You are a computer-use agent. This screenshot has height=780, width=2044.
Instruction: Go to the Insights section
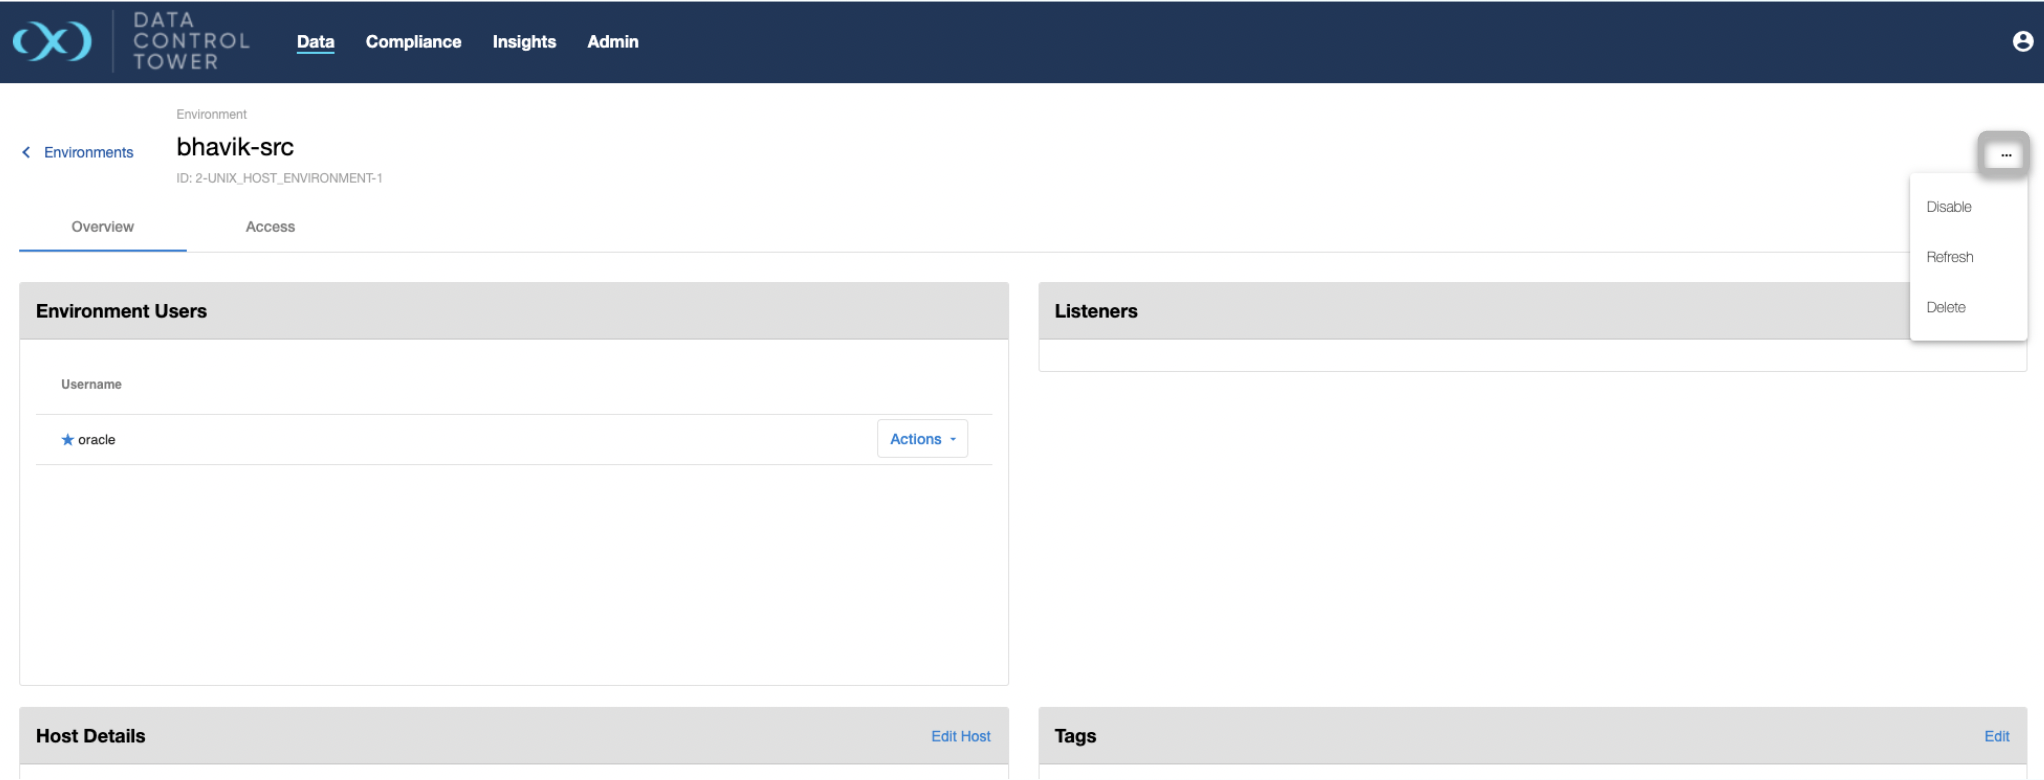524,42
